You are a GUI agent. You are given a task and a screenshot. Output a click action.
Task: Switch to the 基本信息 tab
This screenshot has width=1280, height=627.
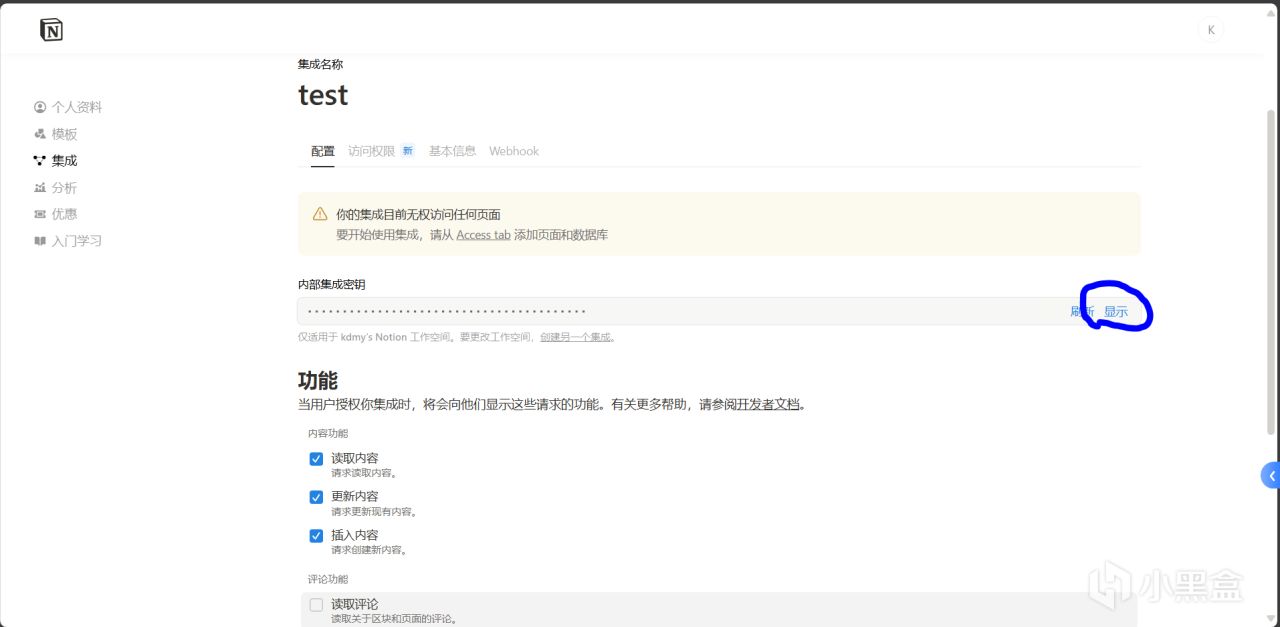pyautogui.click(x=452, y=151)
